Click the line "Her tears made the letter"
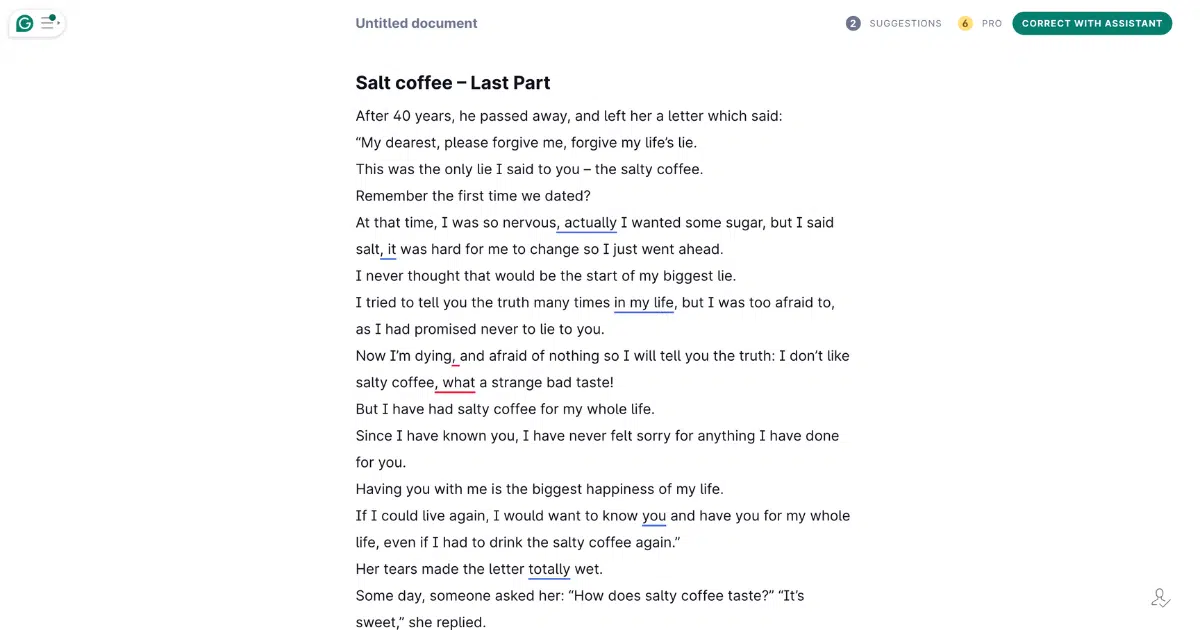1200x630 pixels. point(440,569)
